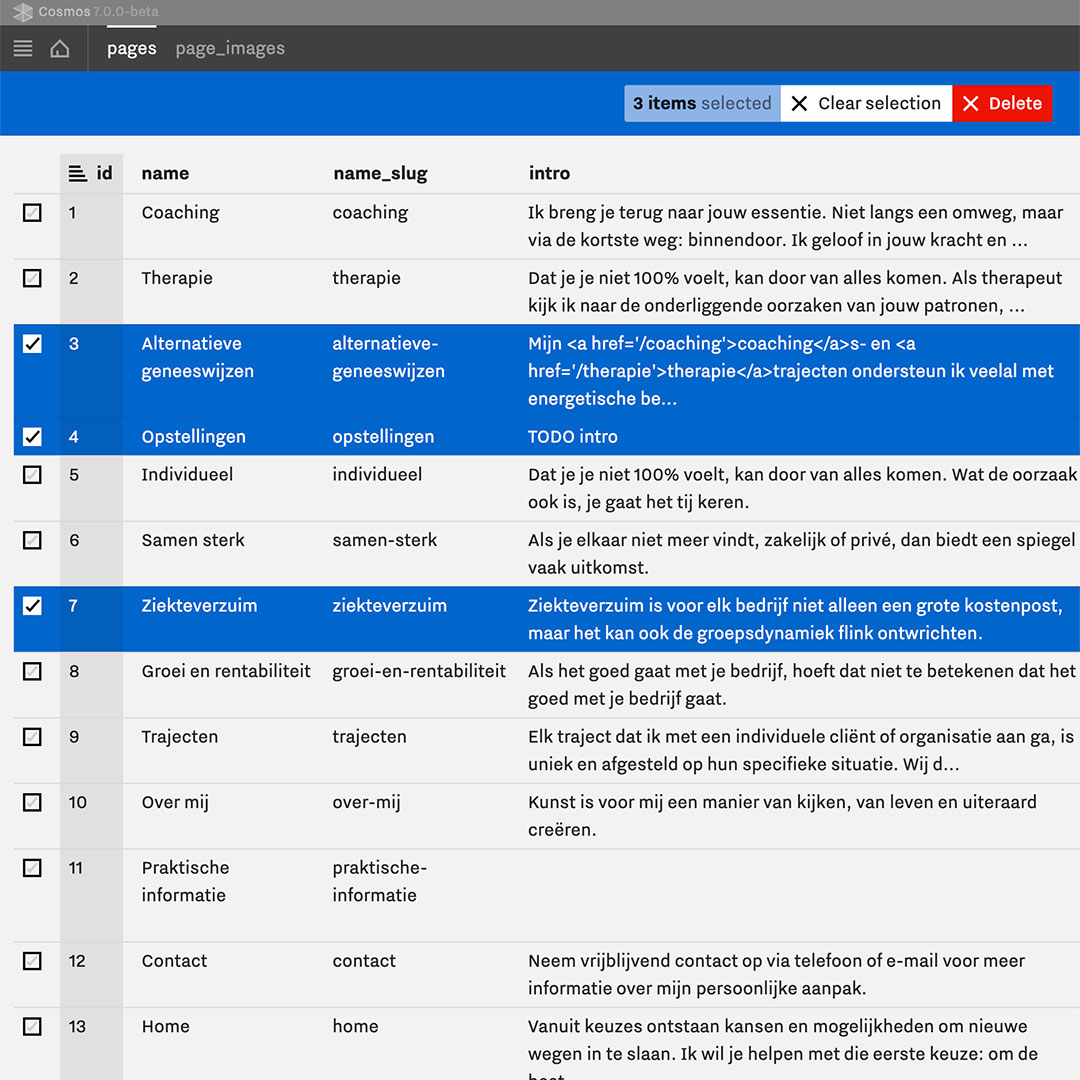1080x1080 pixels.
Task: Click the X icon in Clear selection
Action: coord(799,104)
